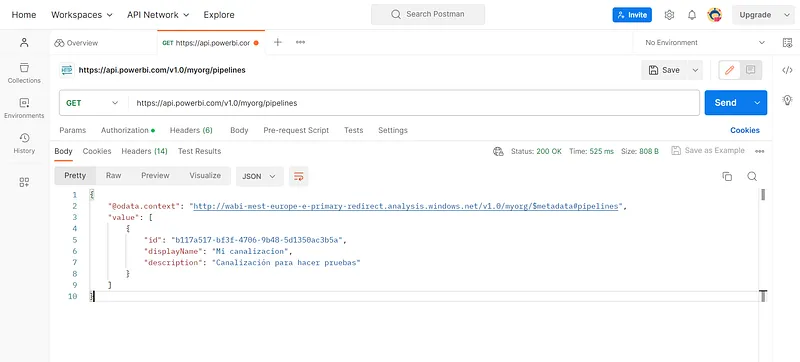Screen dimensions: 800x362
Task: Click the Status: 200 OK text
Action: 536,151
